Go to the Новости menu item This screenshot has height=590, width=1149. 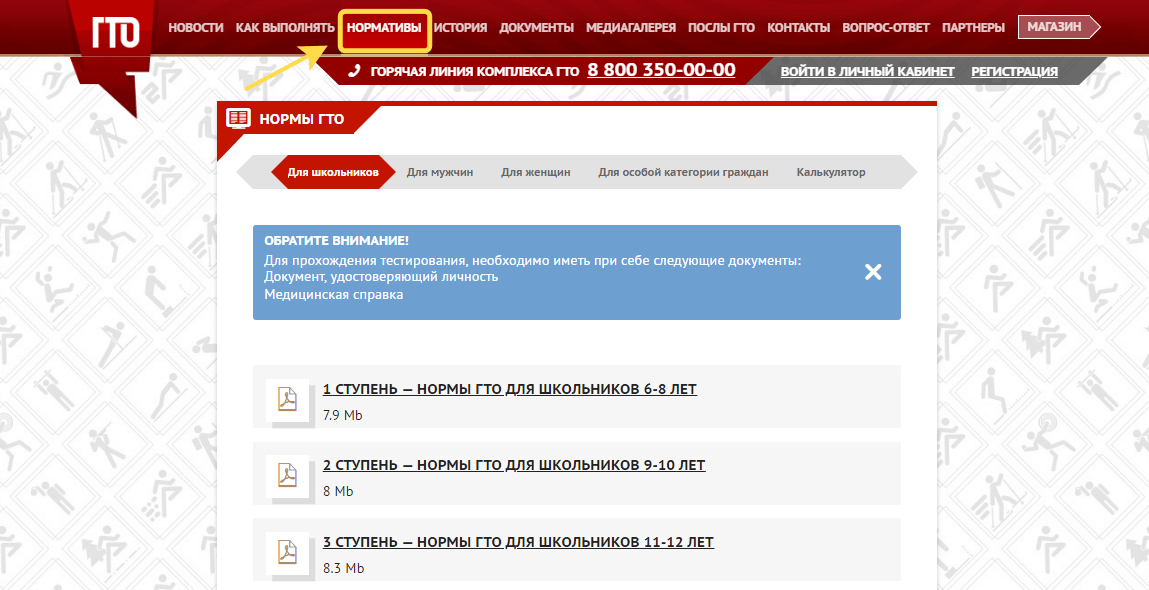pos(196,28)
